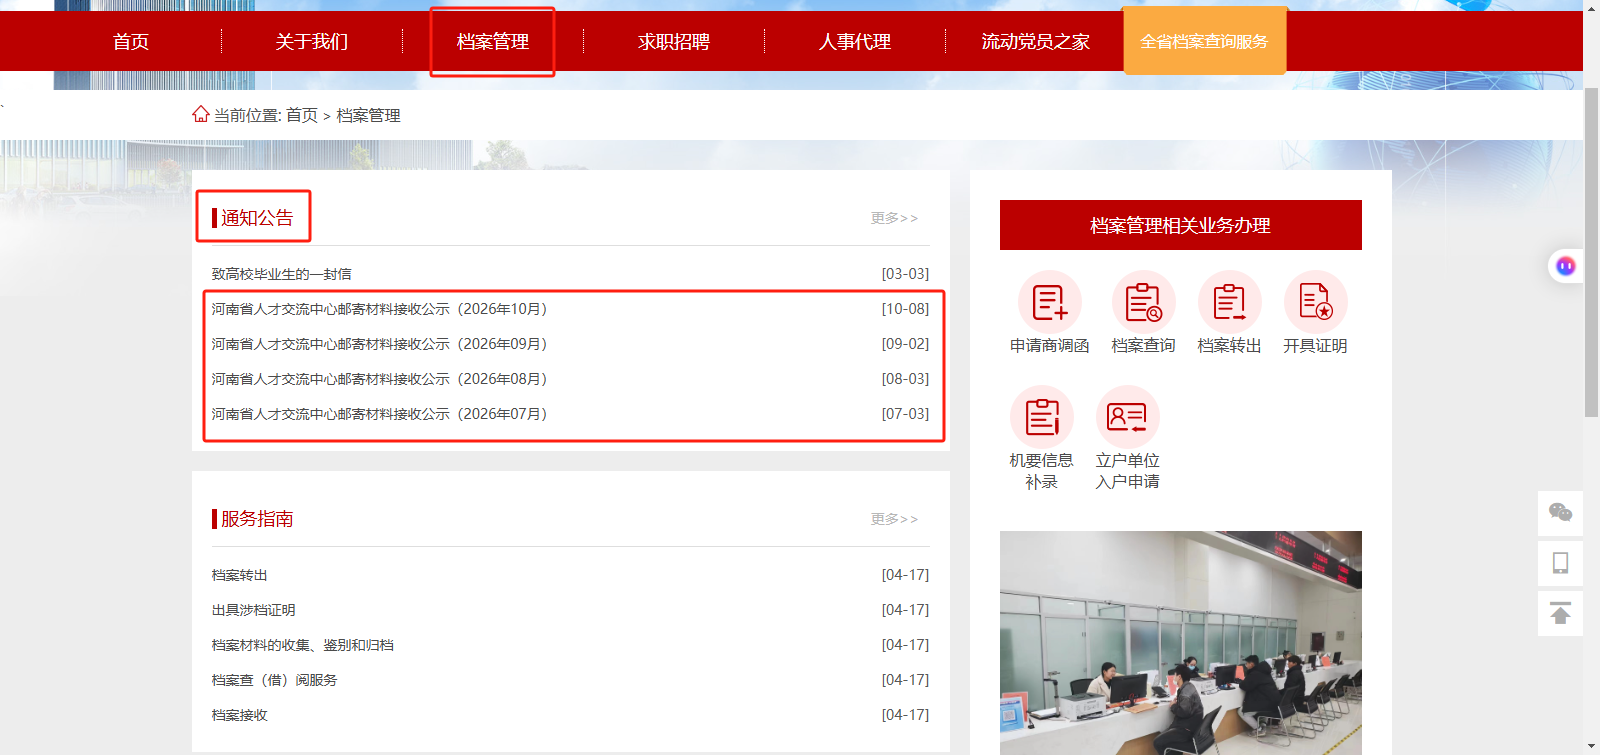The height and width of the screenshot is (755, 1600).
Task: Open the 出具涉档证明 guide entry
Action: (253, 610)
